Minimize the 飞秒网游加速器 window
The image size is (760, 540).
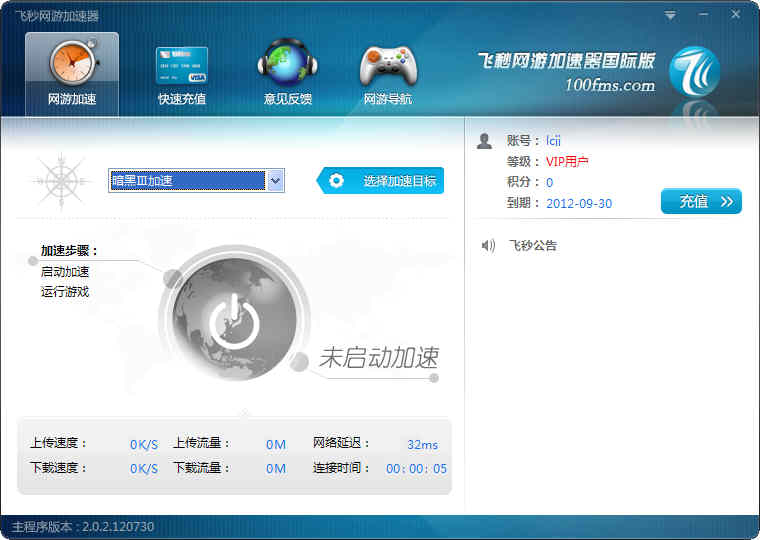[703, 15]
